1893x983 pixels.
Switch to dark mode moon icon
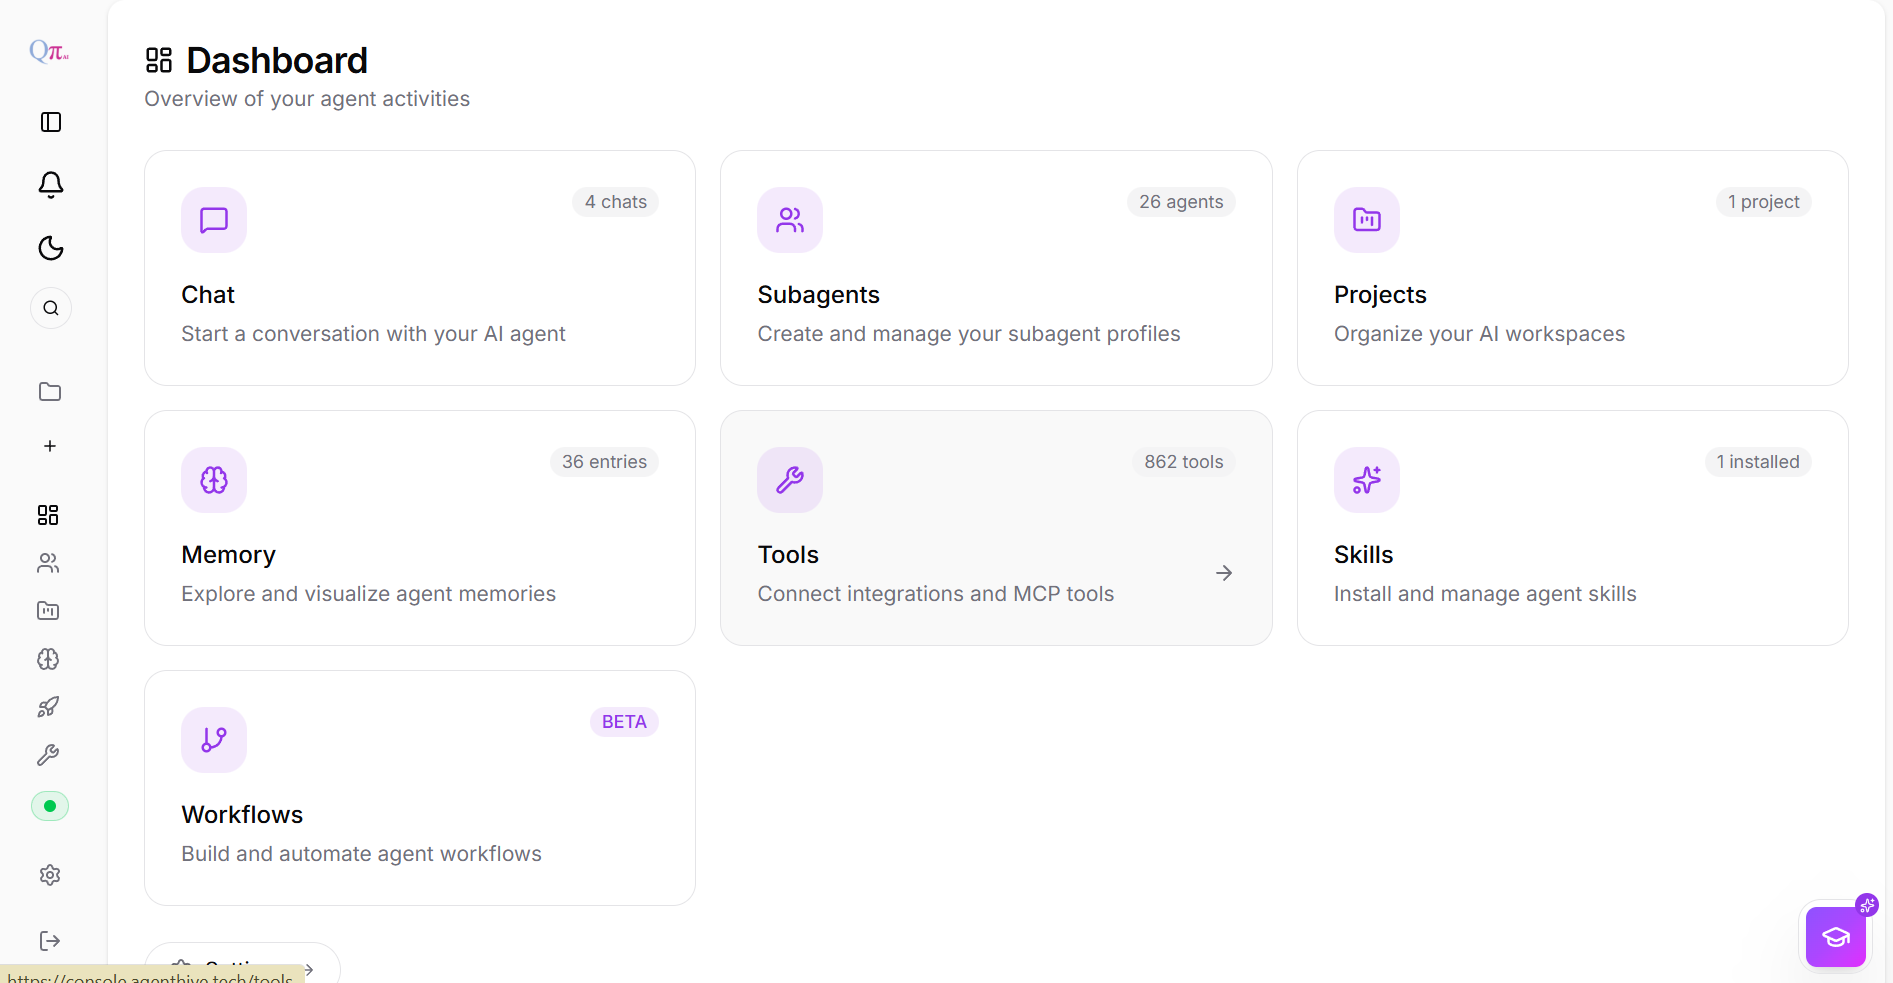(x=51, y=248)
